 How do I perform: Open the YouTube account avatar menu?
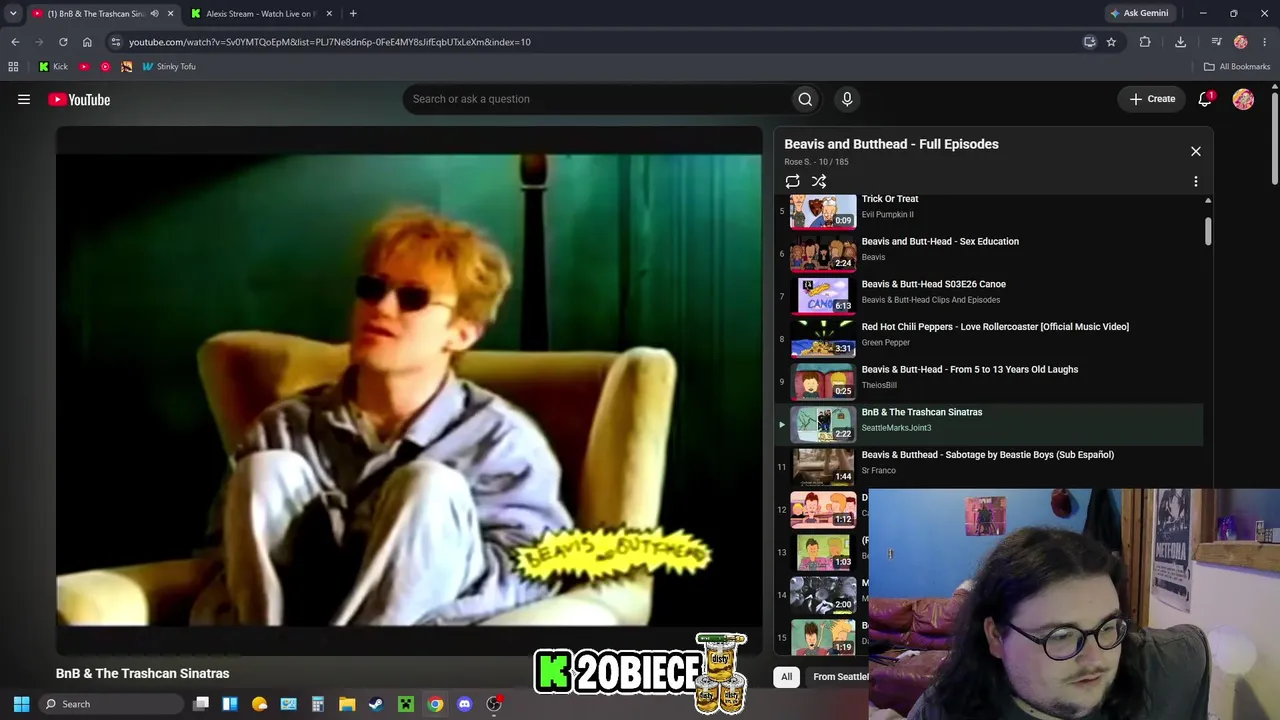(x=1243, y=99)
